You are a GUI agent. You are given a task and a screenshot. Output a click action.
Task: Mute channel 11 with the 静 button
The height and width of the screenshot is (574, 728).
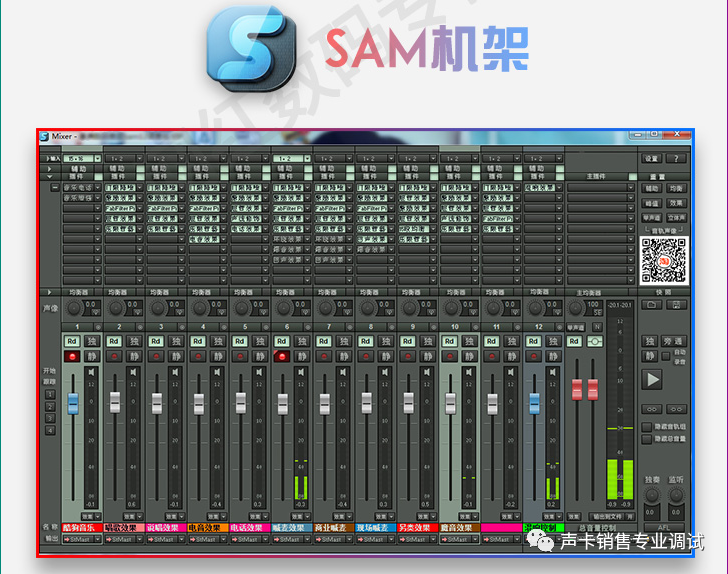511,356
